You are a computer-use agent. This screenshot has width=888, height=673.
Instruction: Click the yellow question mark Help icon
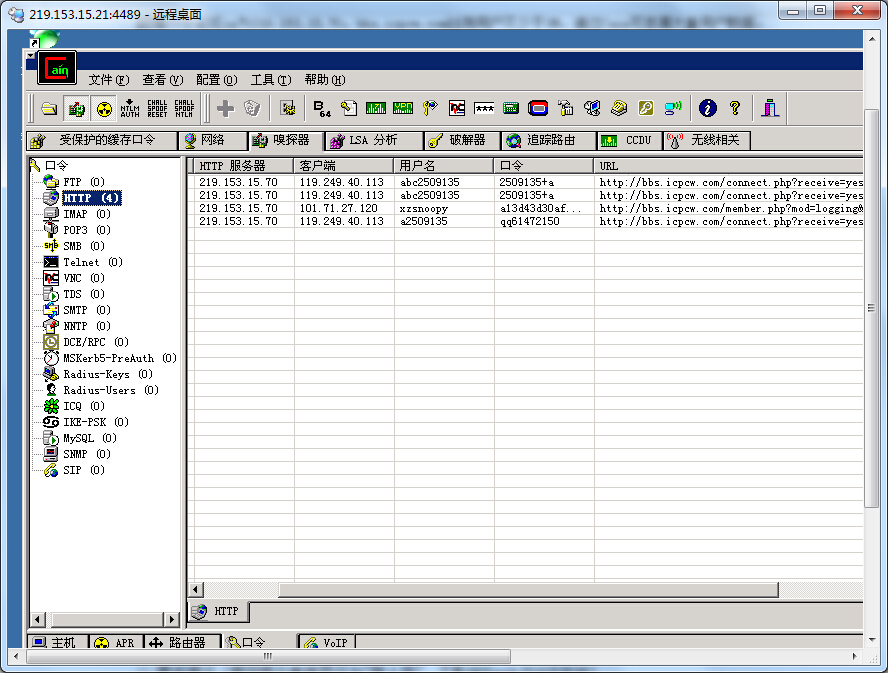735,108
